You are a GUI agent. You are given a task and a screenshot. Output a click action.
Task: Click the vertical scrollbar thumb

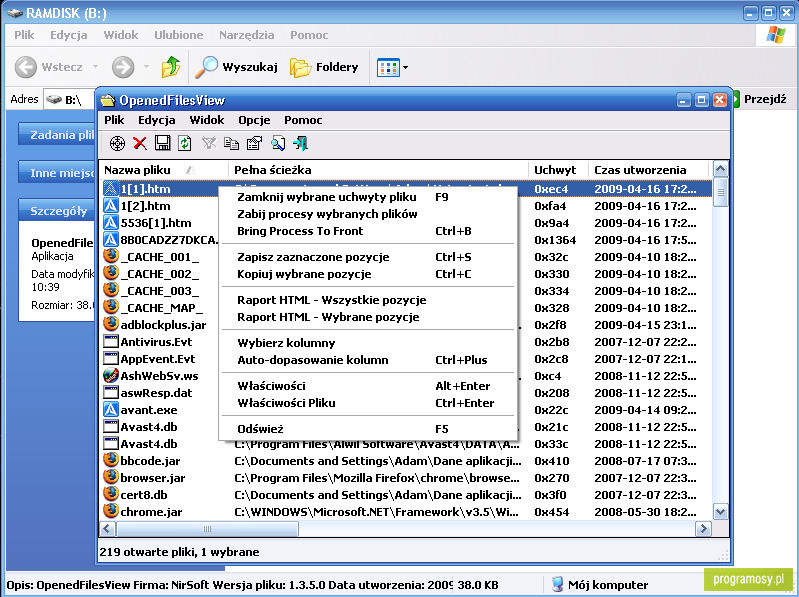coord(721,192)
